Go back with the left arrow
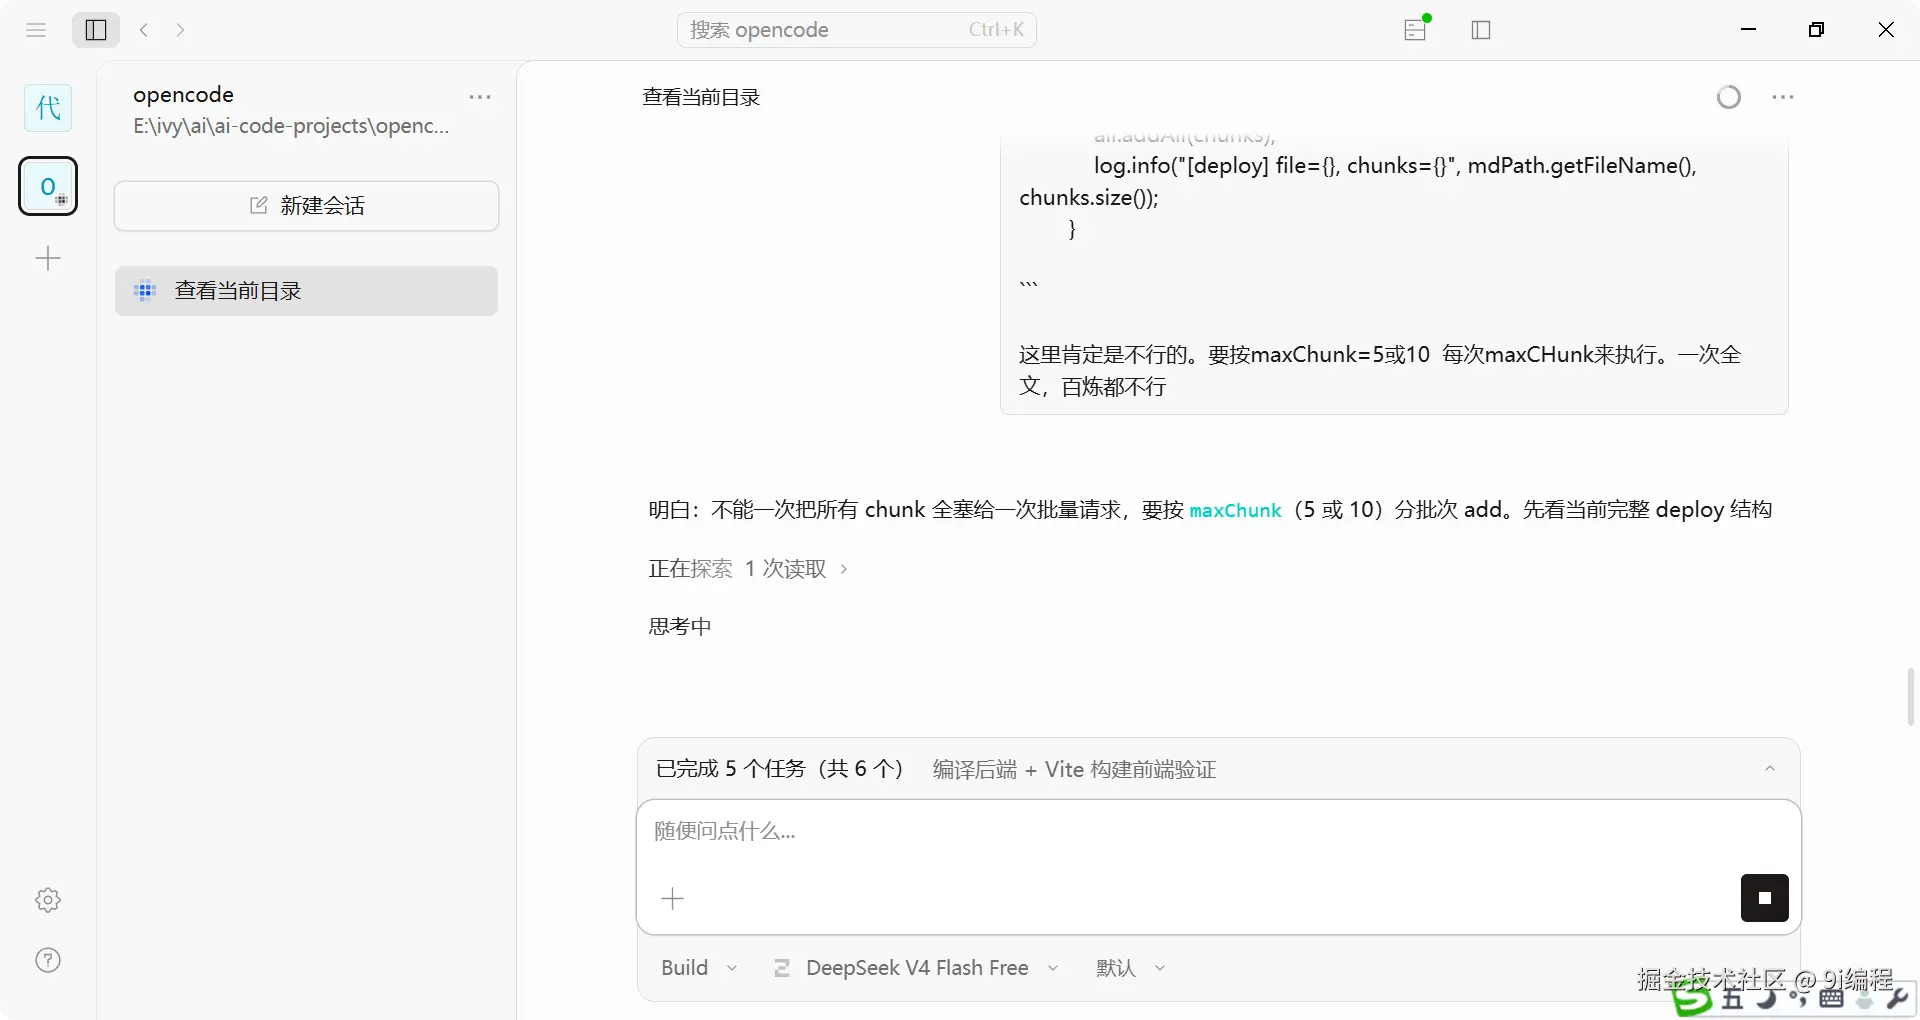This screenshot has width=1920, height=1020. (x=144, y=30)
